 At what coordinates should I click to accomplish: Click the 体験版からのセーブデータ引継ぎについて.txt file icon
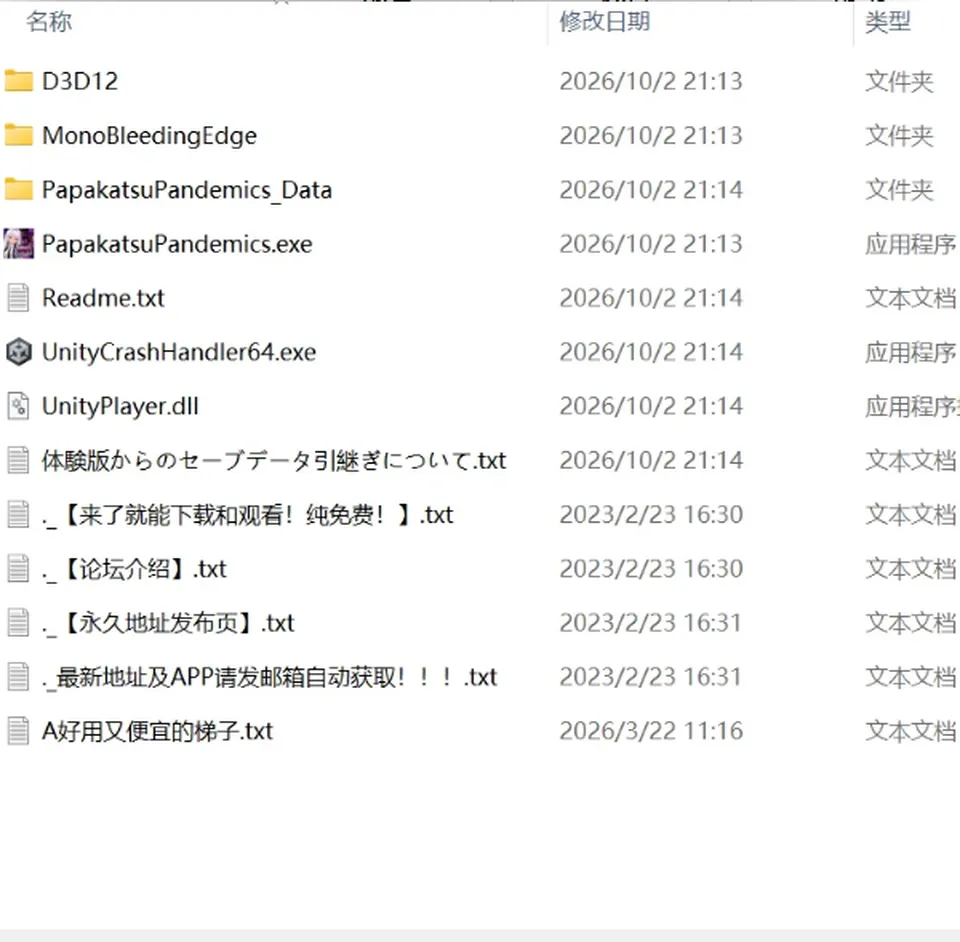click(18, 460)
